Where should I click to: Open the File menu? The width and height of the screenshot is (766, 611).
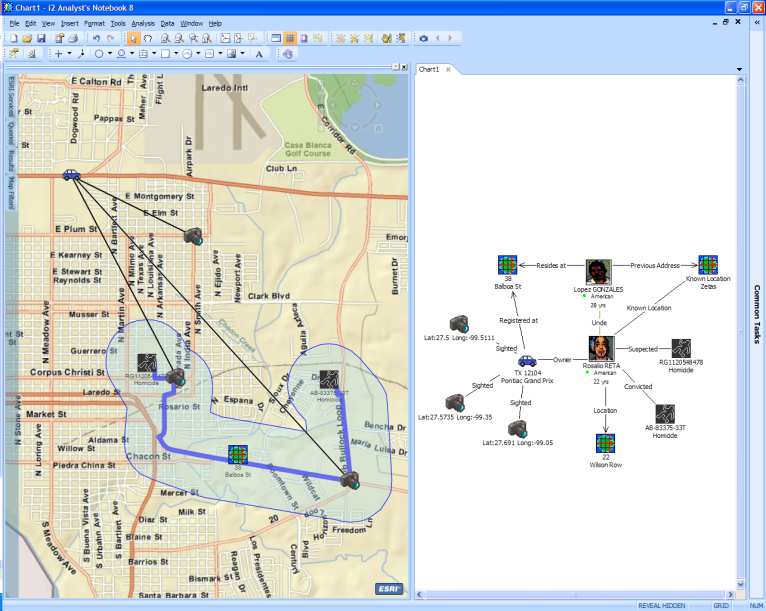[14, 23]
